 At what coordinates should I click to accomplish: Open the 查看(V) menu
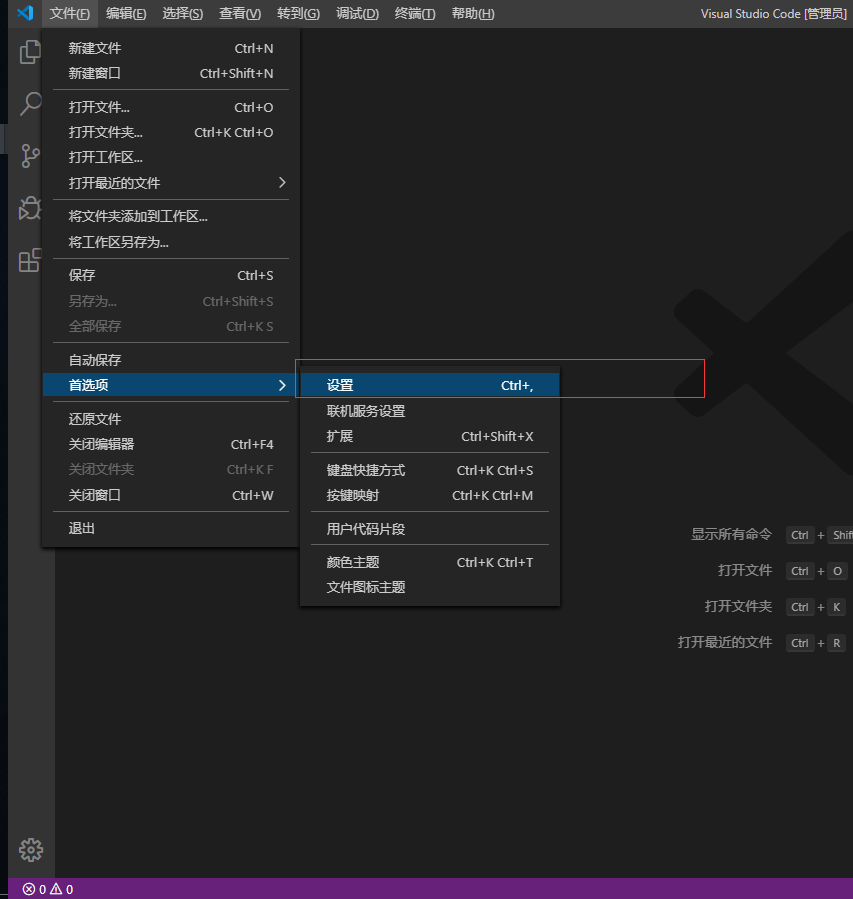(240, 13)
